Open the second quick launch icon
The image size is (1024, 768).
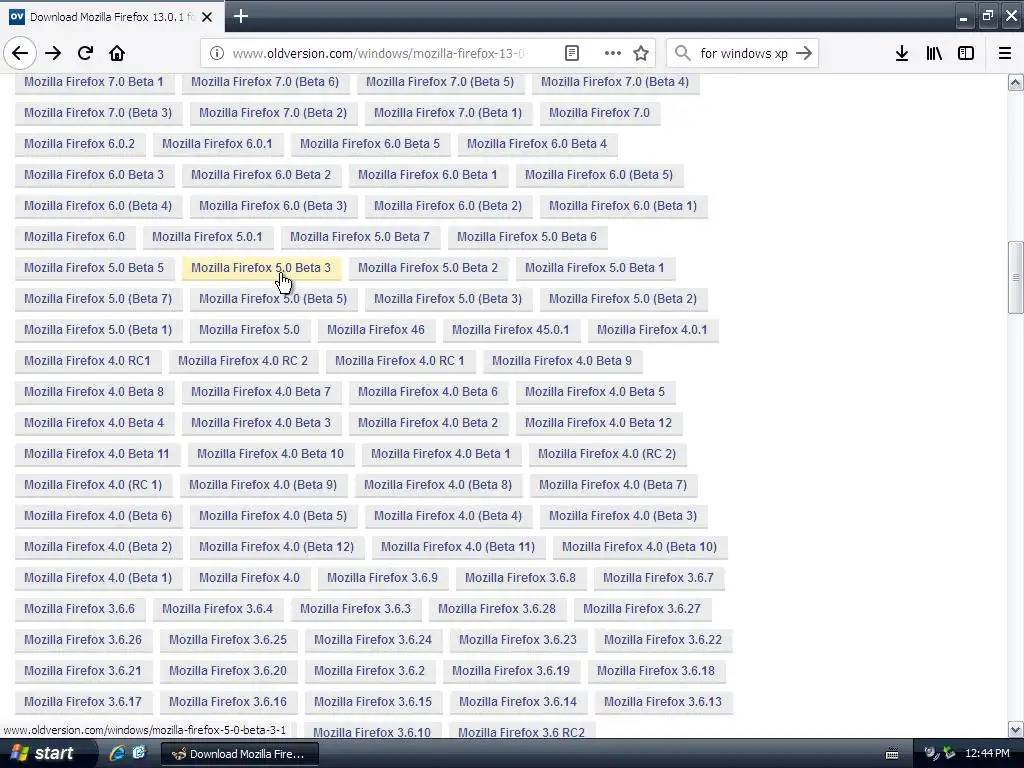point(139,753)
